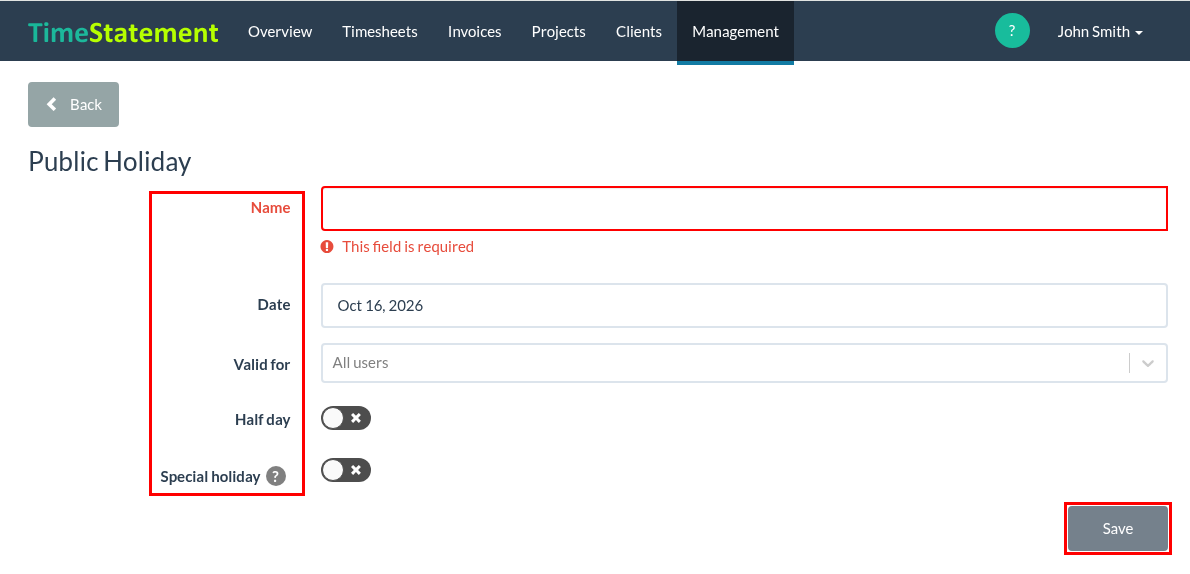Click the Back button
Image resolution: width=1190 pixels, height=574 pixels.
(74, 104)
